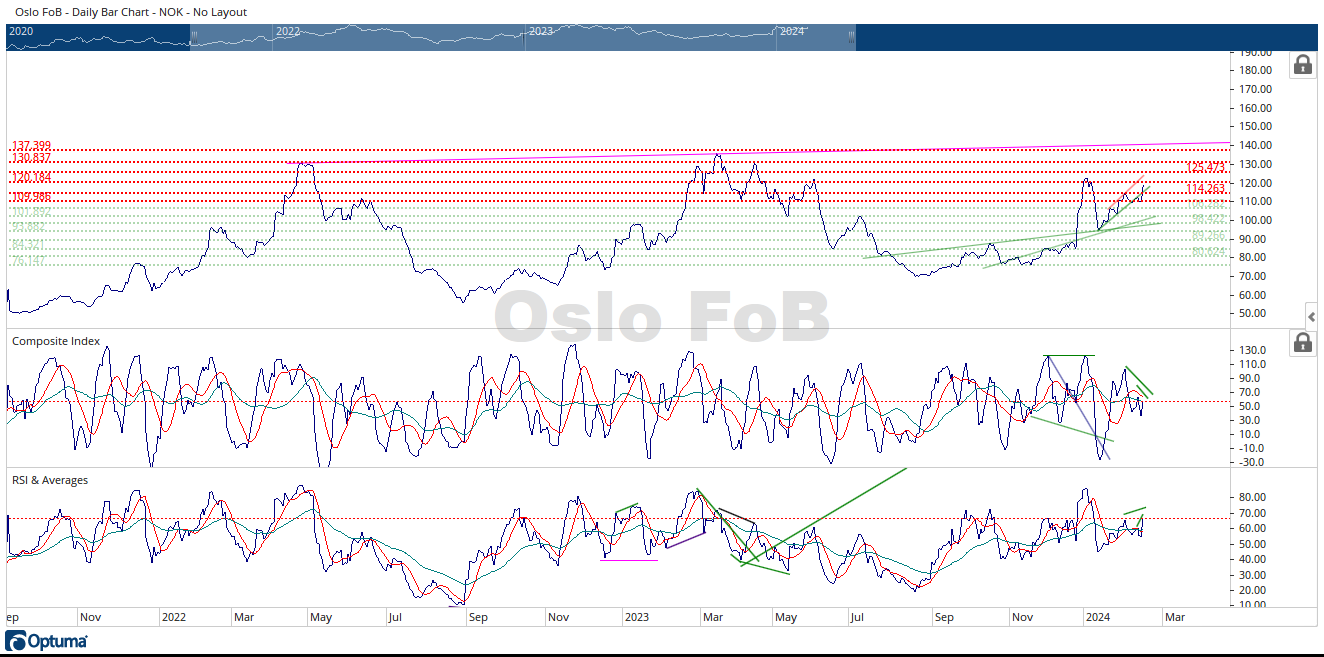Click 2023 in the overview timeline
The height and width of the screenshot is (657, 1324).
[541, 31]
